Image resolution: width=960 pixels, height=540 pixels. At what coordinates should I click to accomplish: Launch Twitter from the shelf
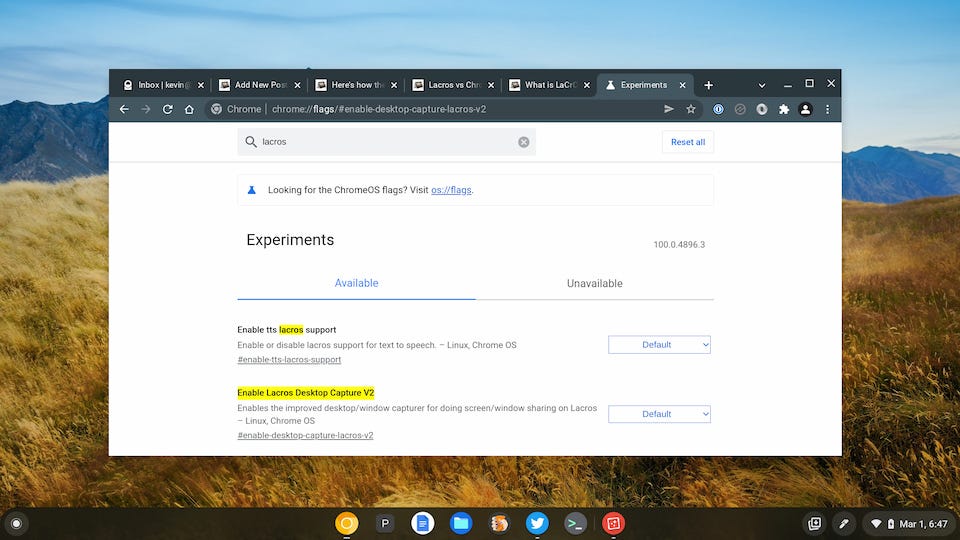(x=537, y=523)
